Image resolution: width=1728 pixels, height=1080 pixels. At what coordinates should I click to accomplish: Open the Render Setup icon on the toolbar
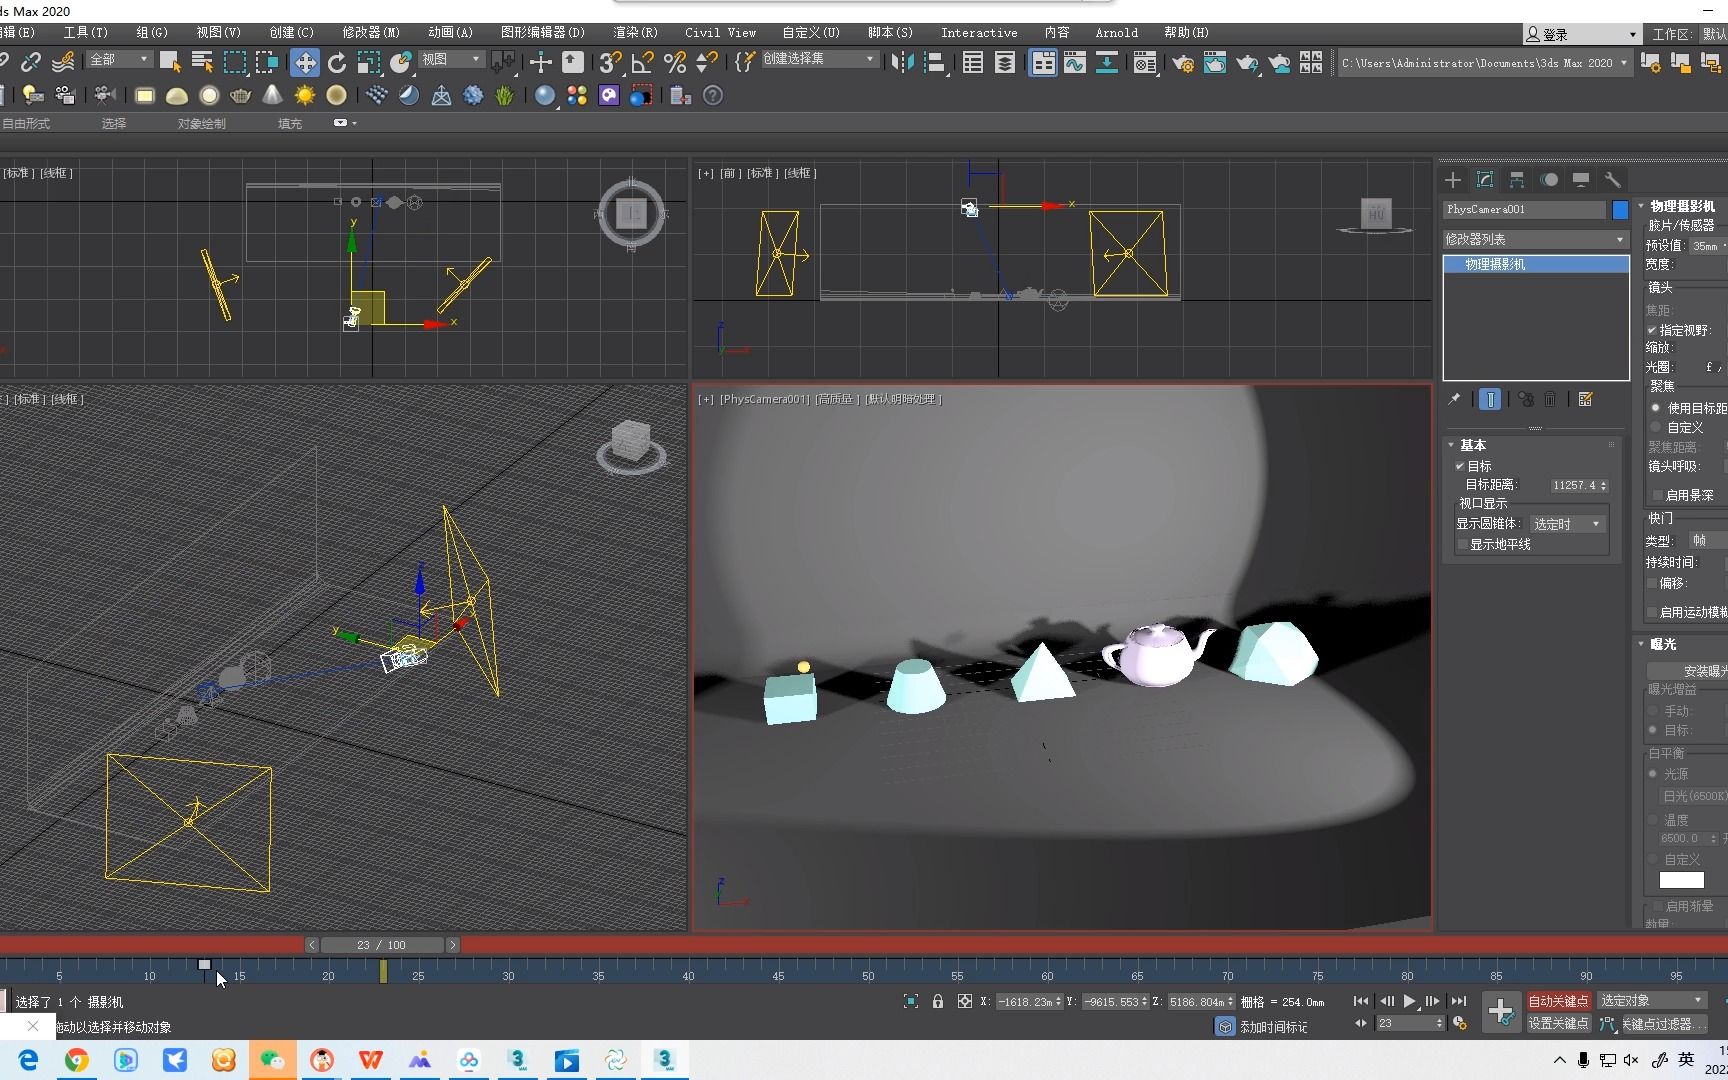point(1183,62)
